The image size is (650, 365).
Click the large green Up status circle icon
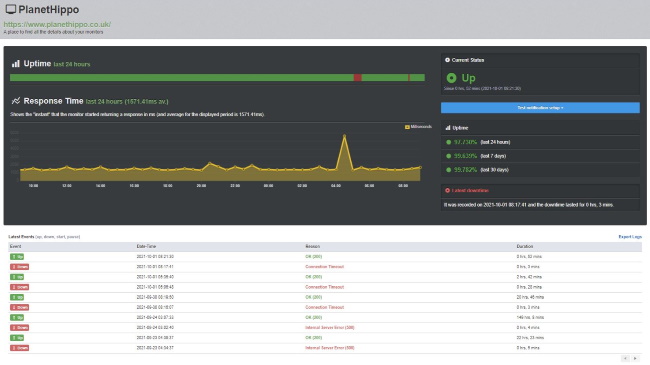pyautogui.click(x=451, y=78)
